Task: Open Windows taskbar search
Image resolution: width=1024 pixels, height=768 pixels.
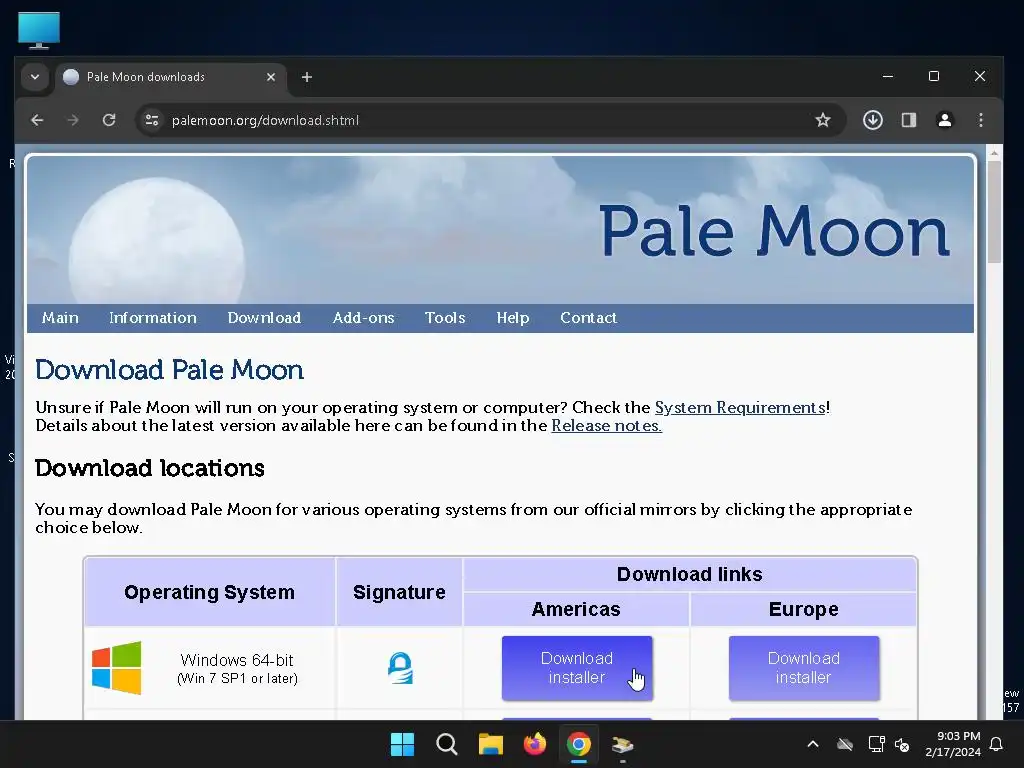Action: coord(447,744)
